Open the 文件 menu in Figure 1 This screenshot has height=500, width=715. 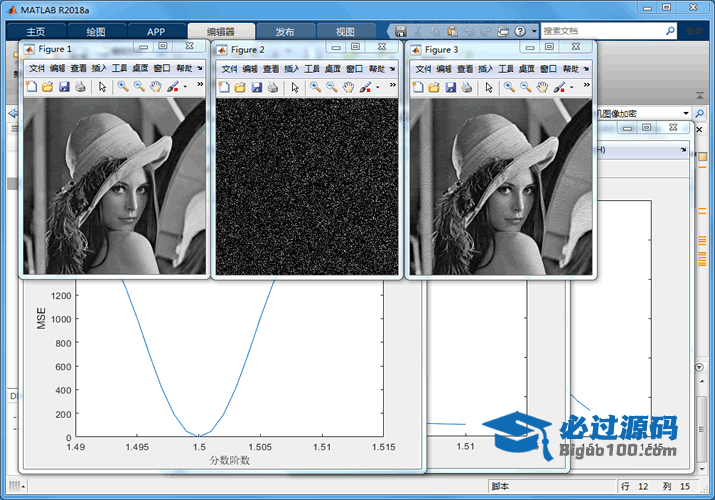pos(36,68)
